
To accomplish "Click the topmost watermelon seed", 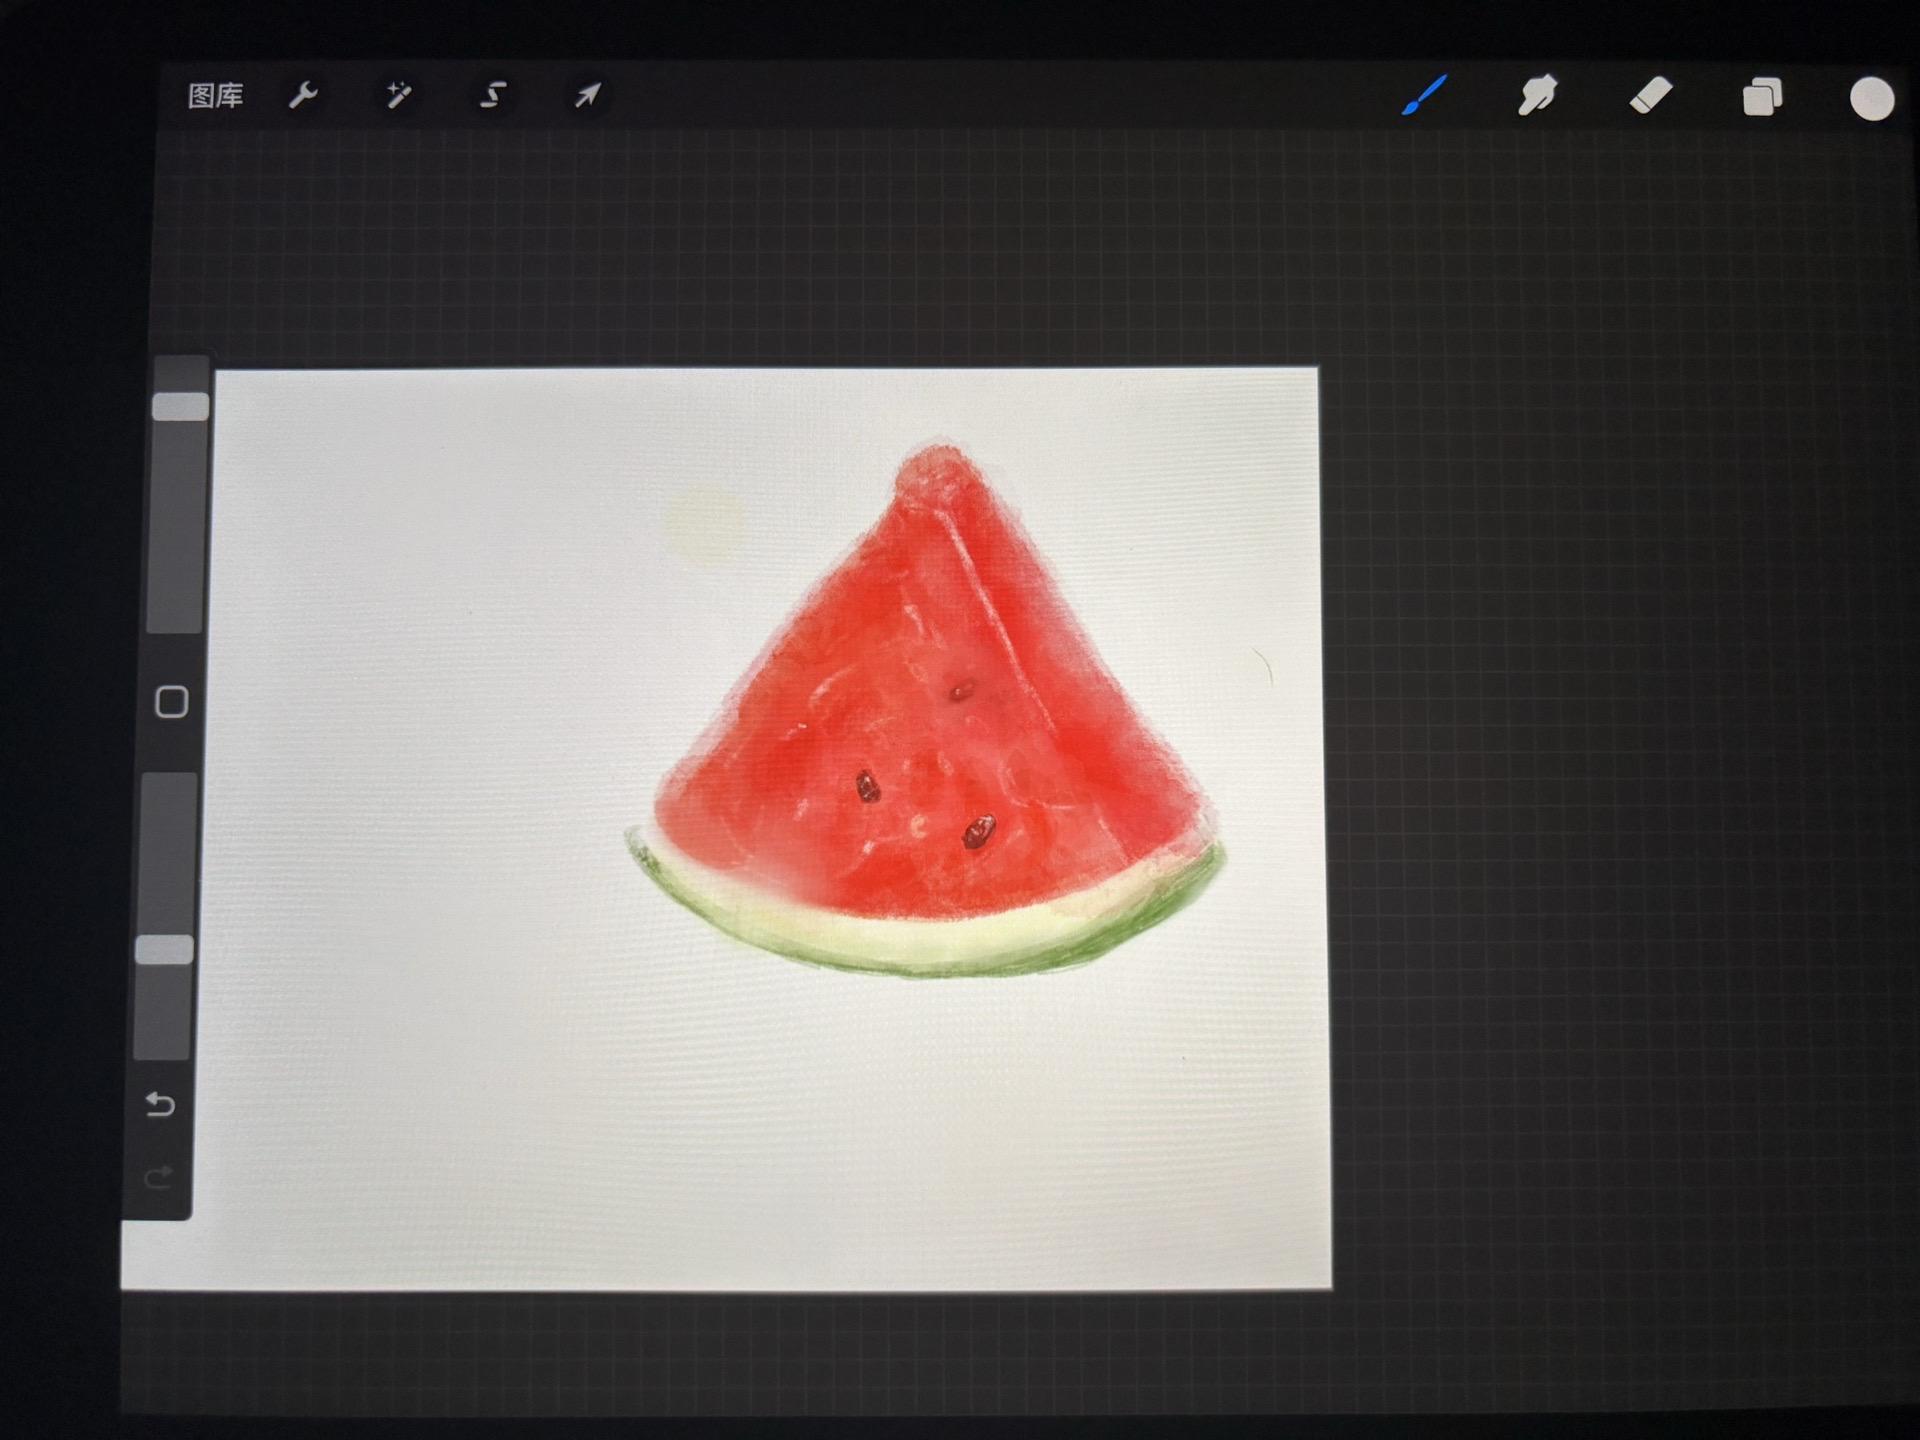I will coord(961,691).
